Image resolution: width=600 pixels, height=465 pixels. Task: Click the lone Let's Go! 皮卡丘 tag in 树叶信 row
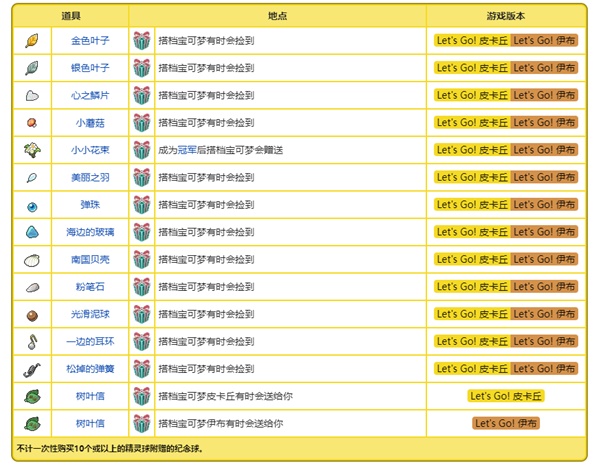pos(506,396)
